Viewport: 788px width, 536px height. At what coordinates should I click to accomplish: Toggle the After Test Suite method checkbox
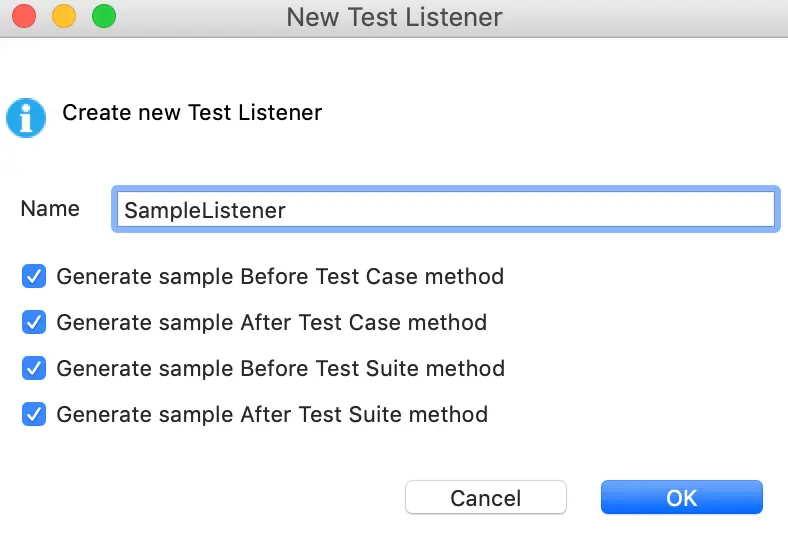point(34,414)
